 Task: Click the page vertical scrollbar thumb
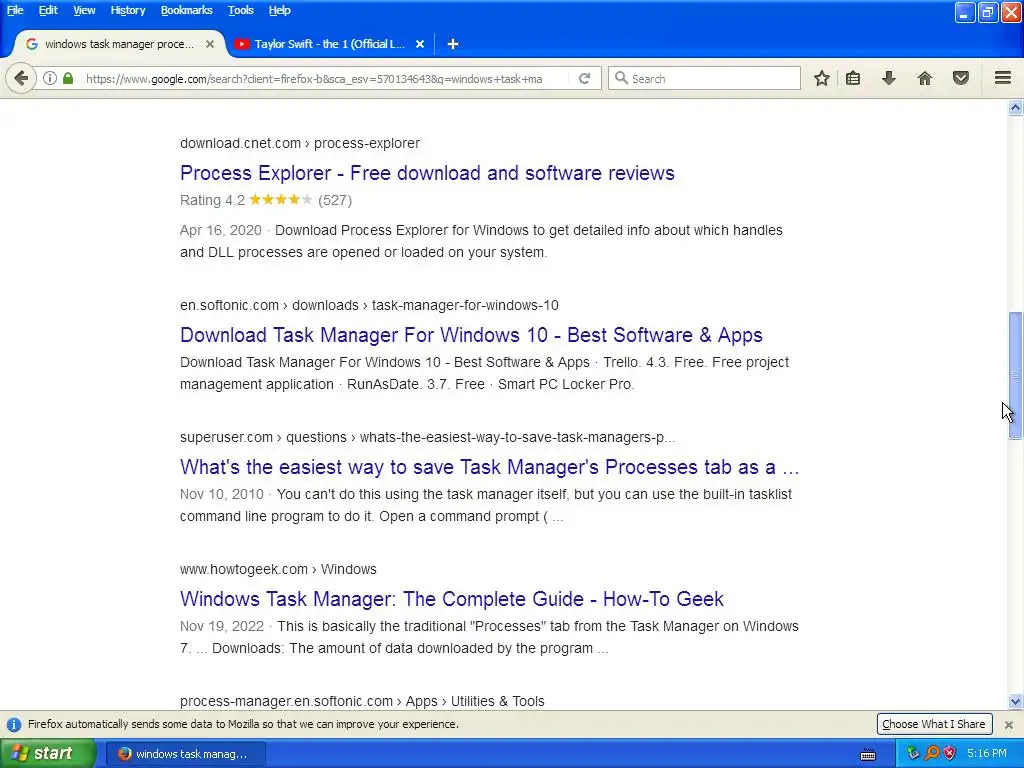pos(1015,376)
